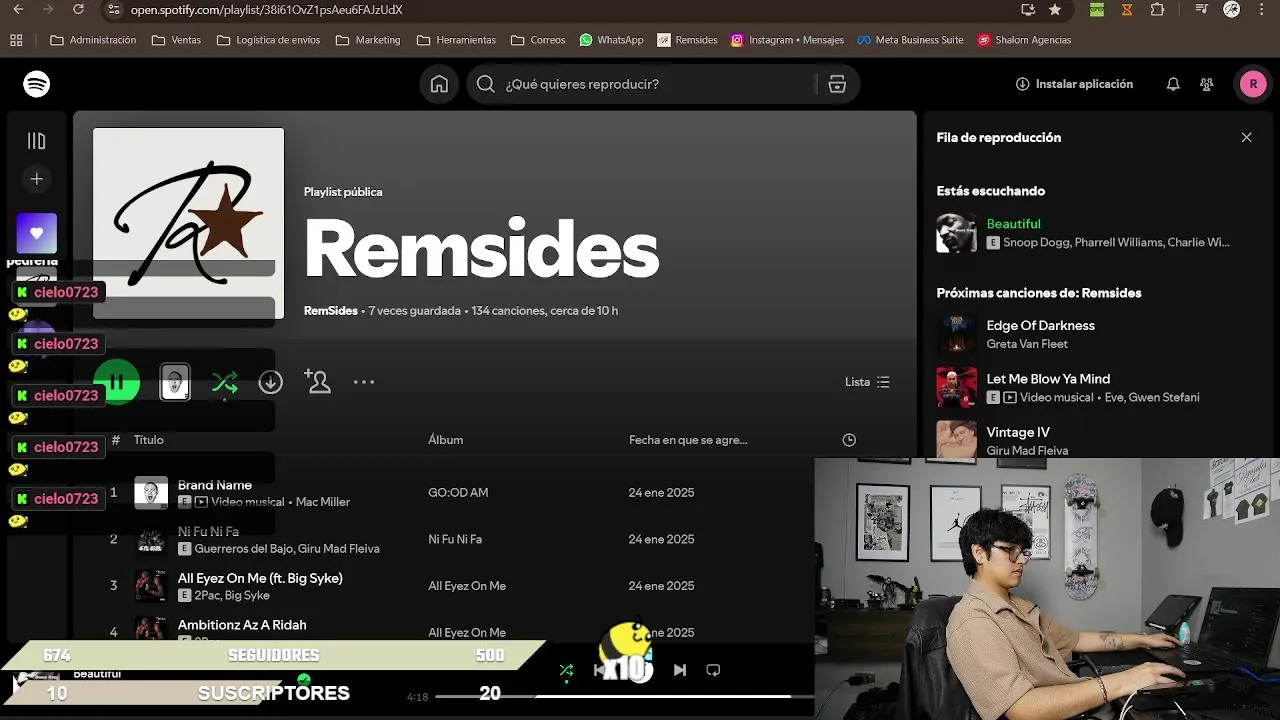Select Ambitionz Az A Ridah track

pyautogui.click(x=242, y=625)
